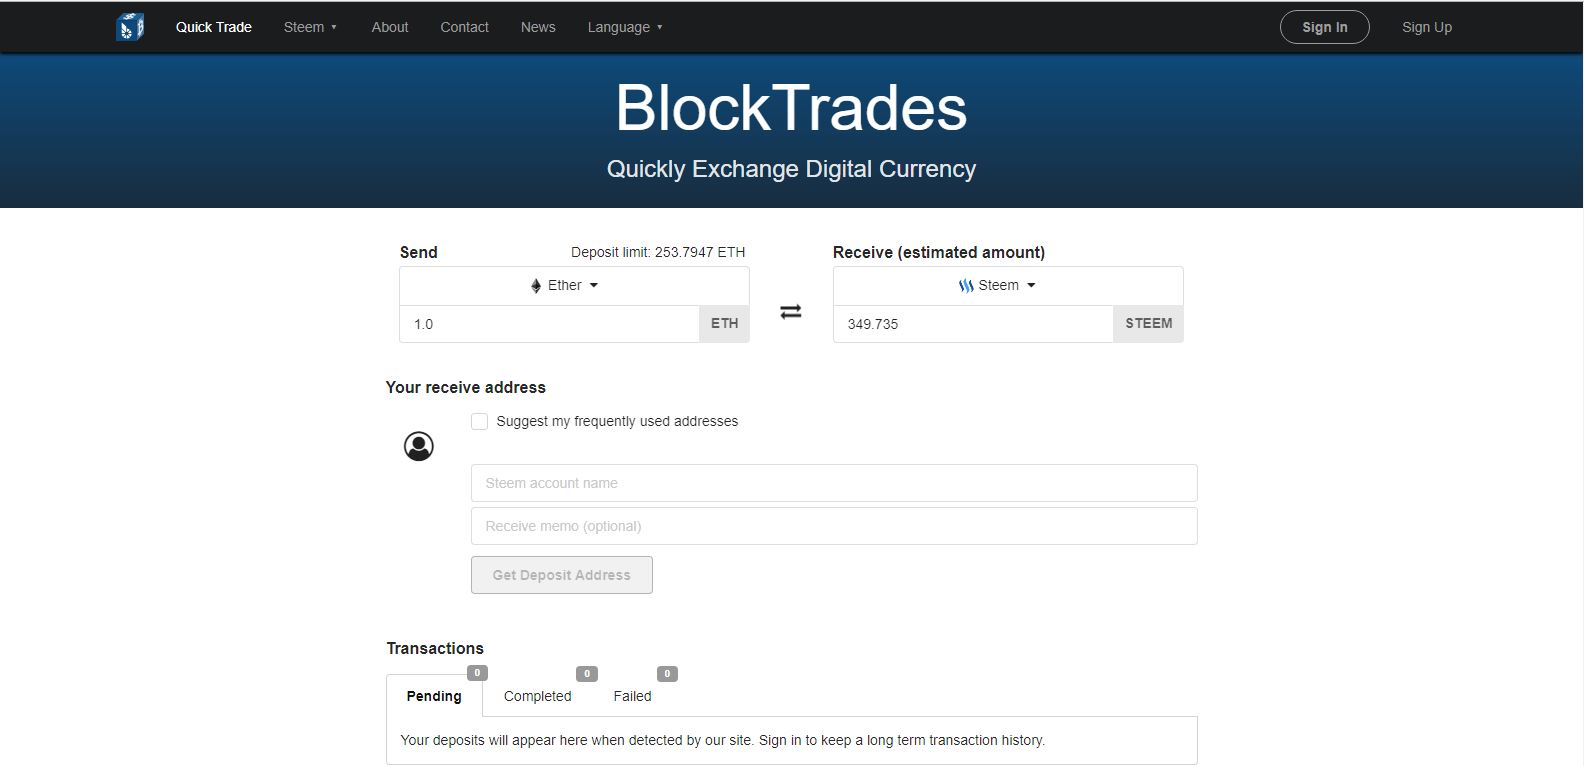Open Quick Trade in navigation bar
Image resolution: width=1584 pixels, height=766 pixels.
[214, 27]
